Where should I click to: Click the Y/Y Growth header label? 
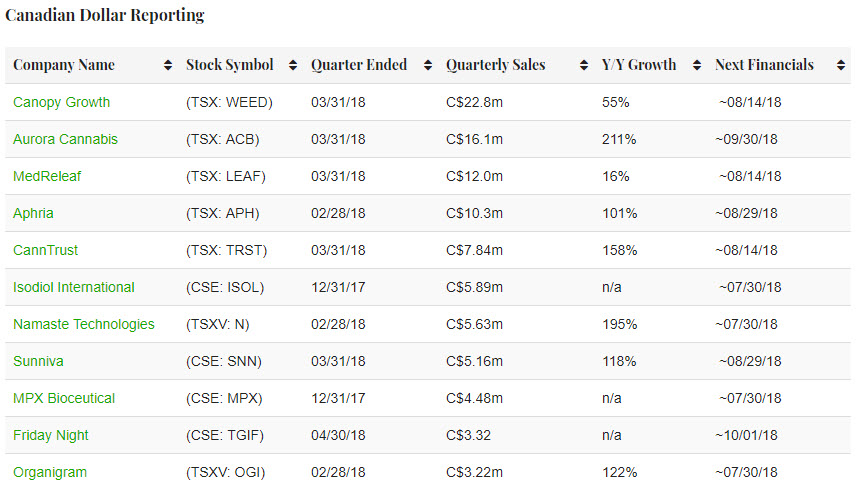point(639,65)
